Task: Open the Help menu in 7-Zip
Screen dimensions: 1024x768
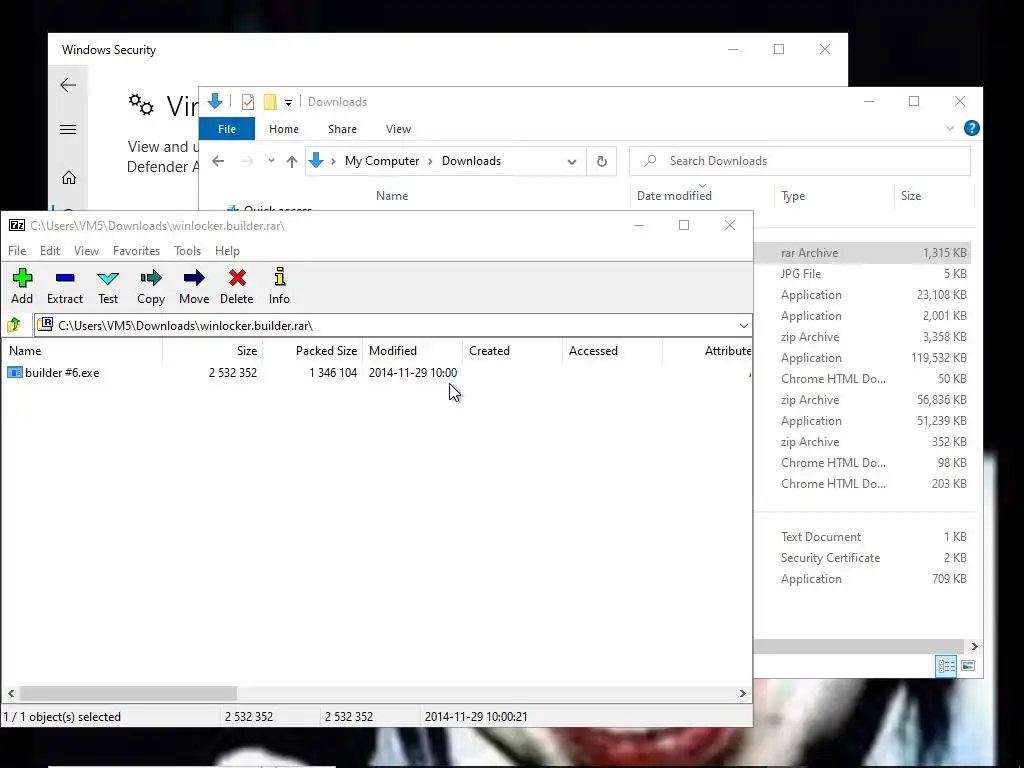Action: pos(227,251)
